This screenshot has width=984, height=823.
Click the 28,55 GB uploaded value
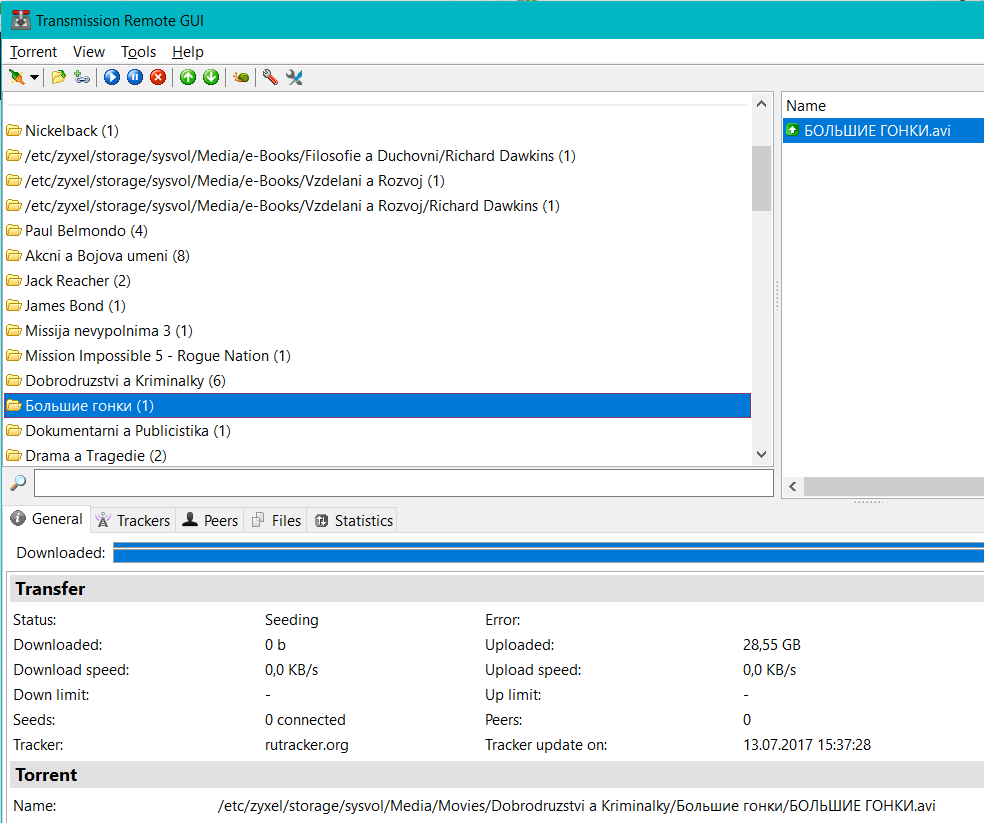click(x=771, y=645)
